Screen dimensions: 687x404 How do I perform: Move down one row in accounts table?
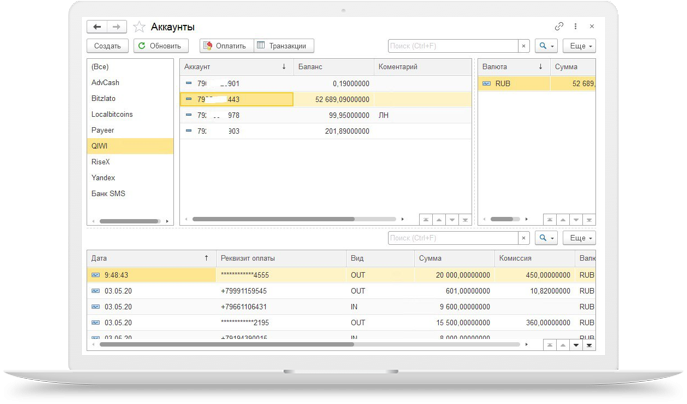(452, 220)
